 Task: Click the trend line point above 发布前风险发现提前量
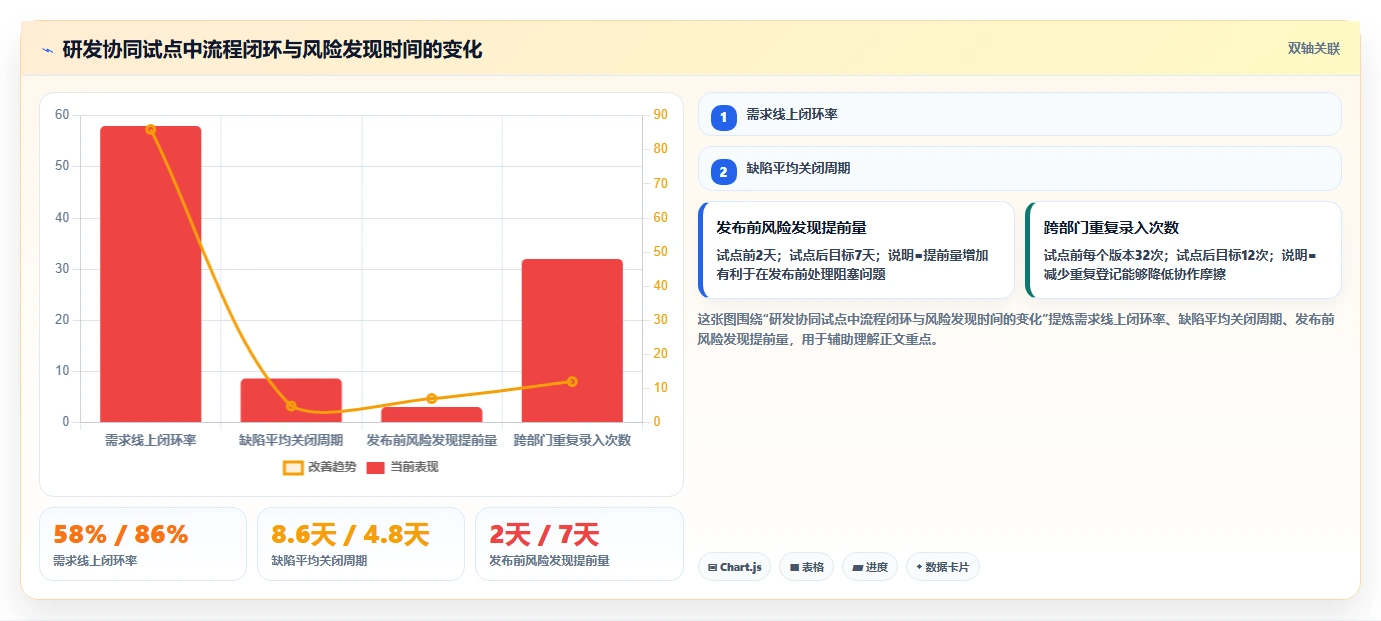432,398
